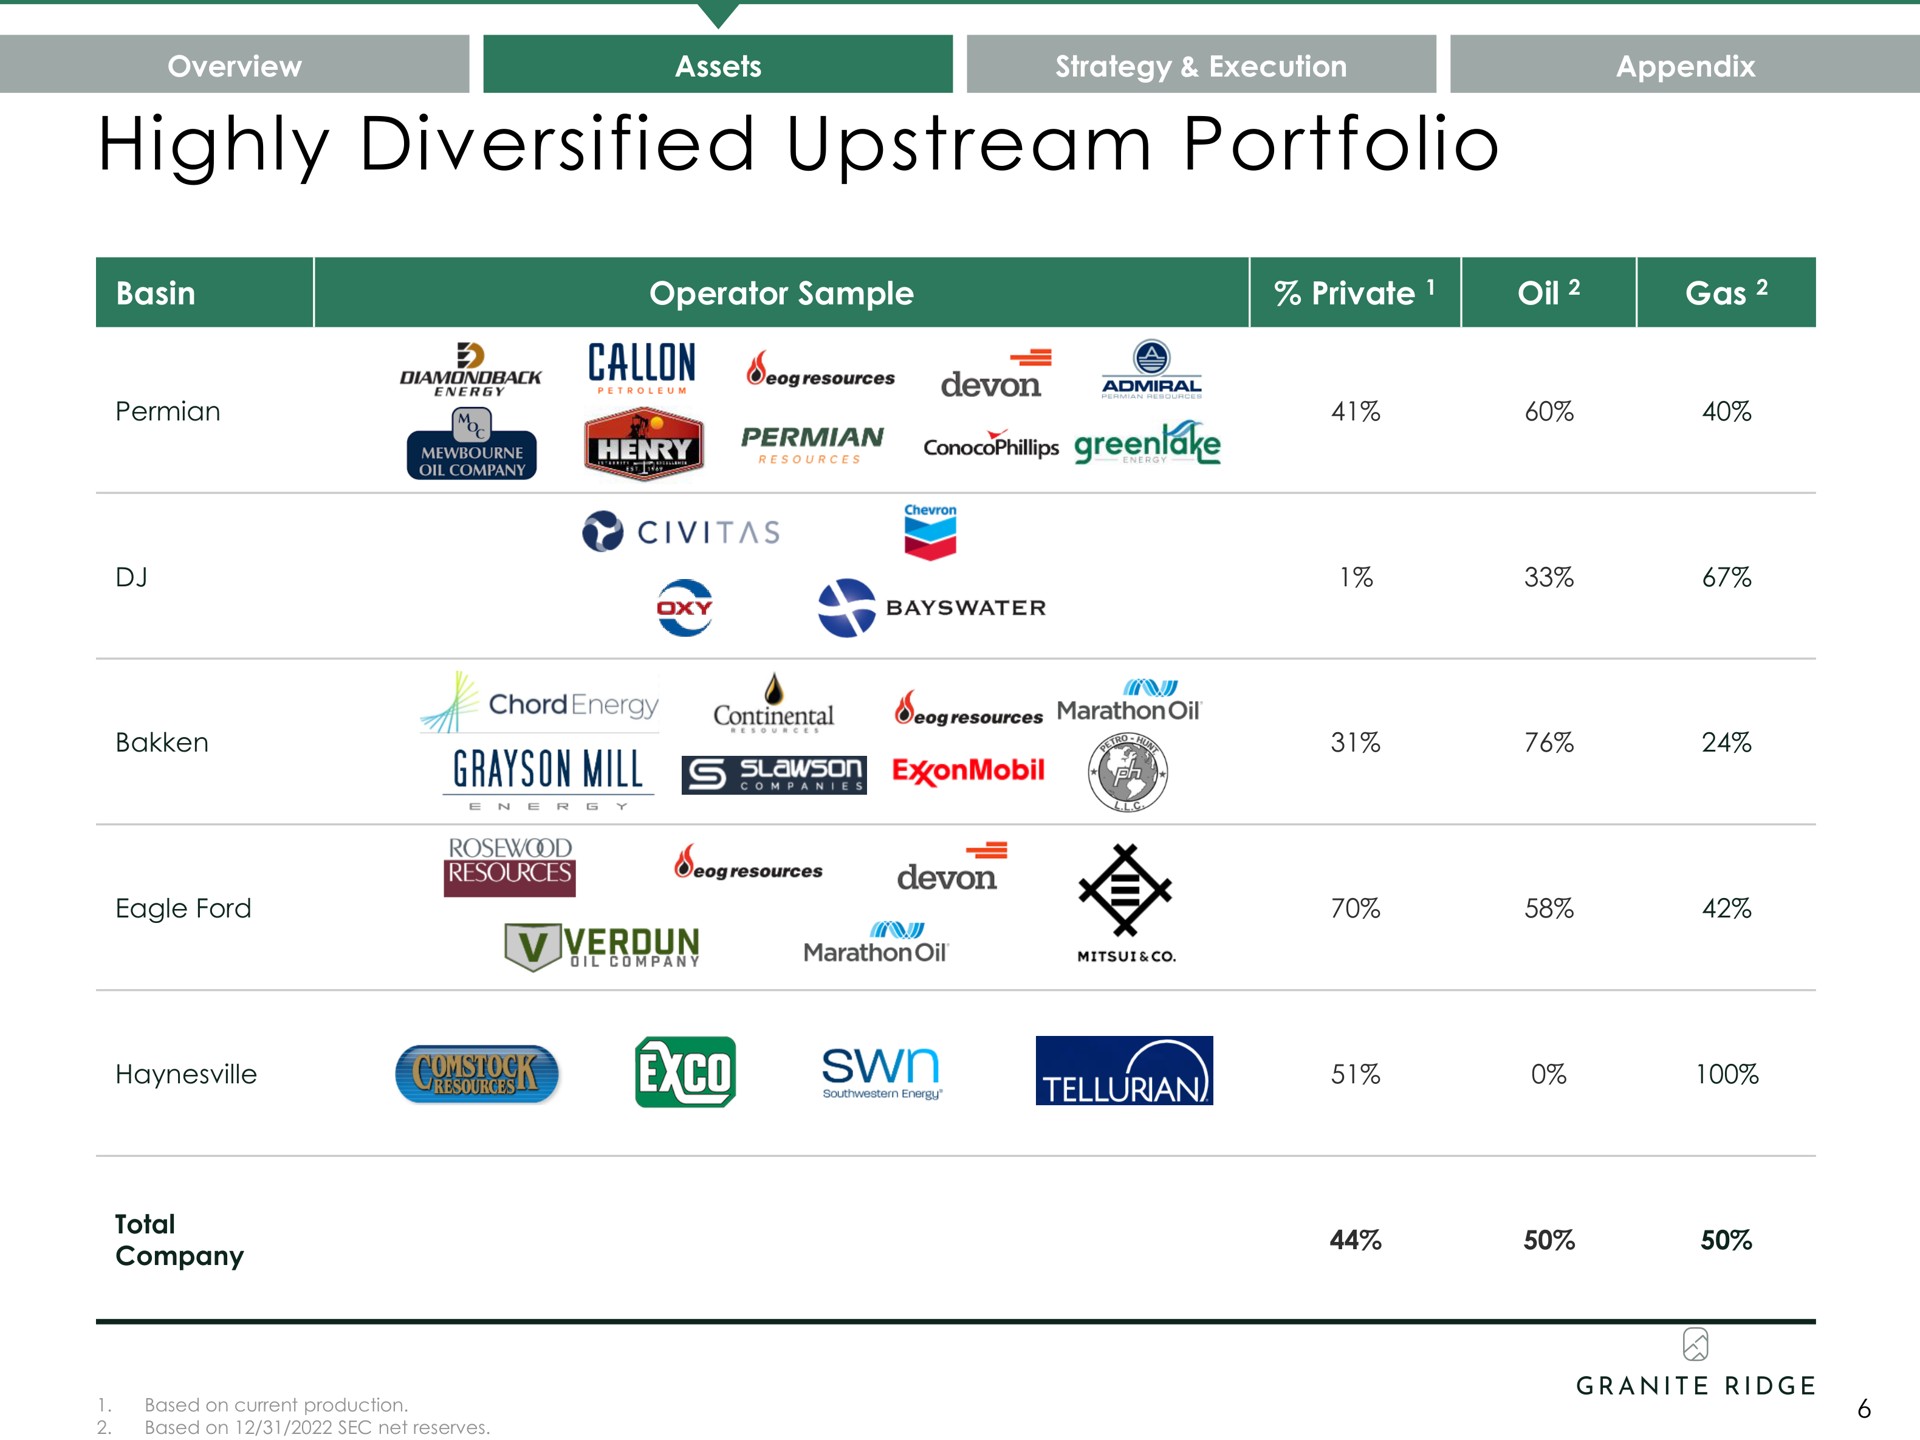Select the Haynesville basin row label
The height and width of the screenshot is (1440, 1920).
tap(186, 1074)
